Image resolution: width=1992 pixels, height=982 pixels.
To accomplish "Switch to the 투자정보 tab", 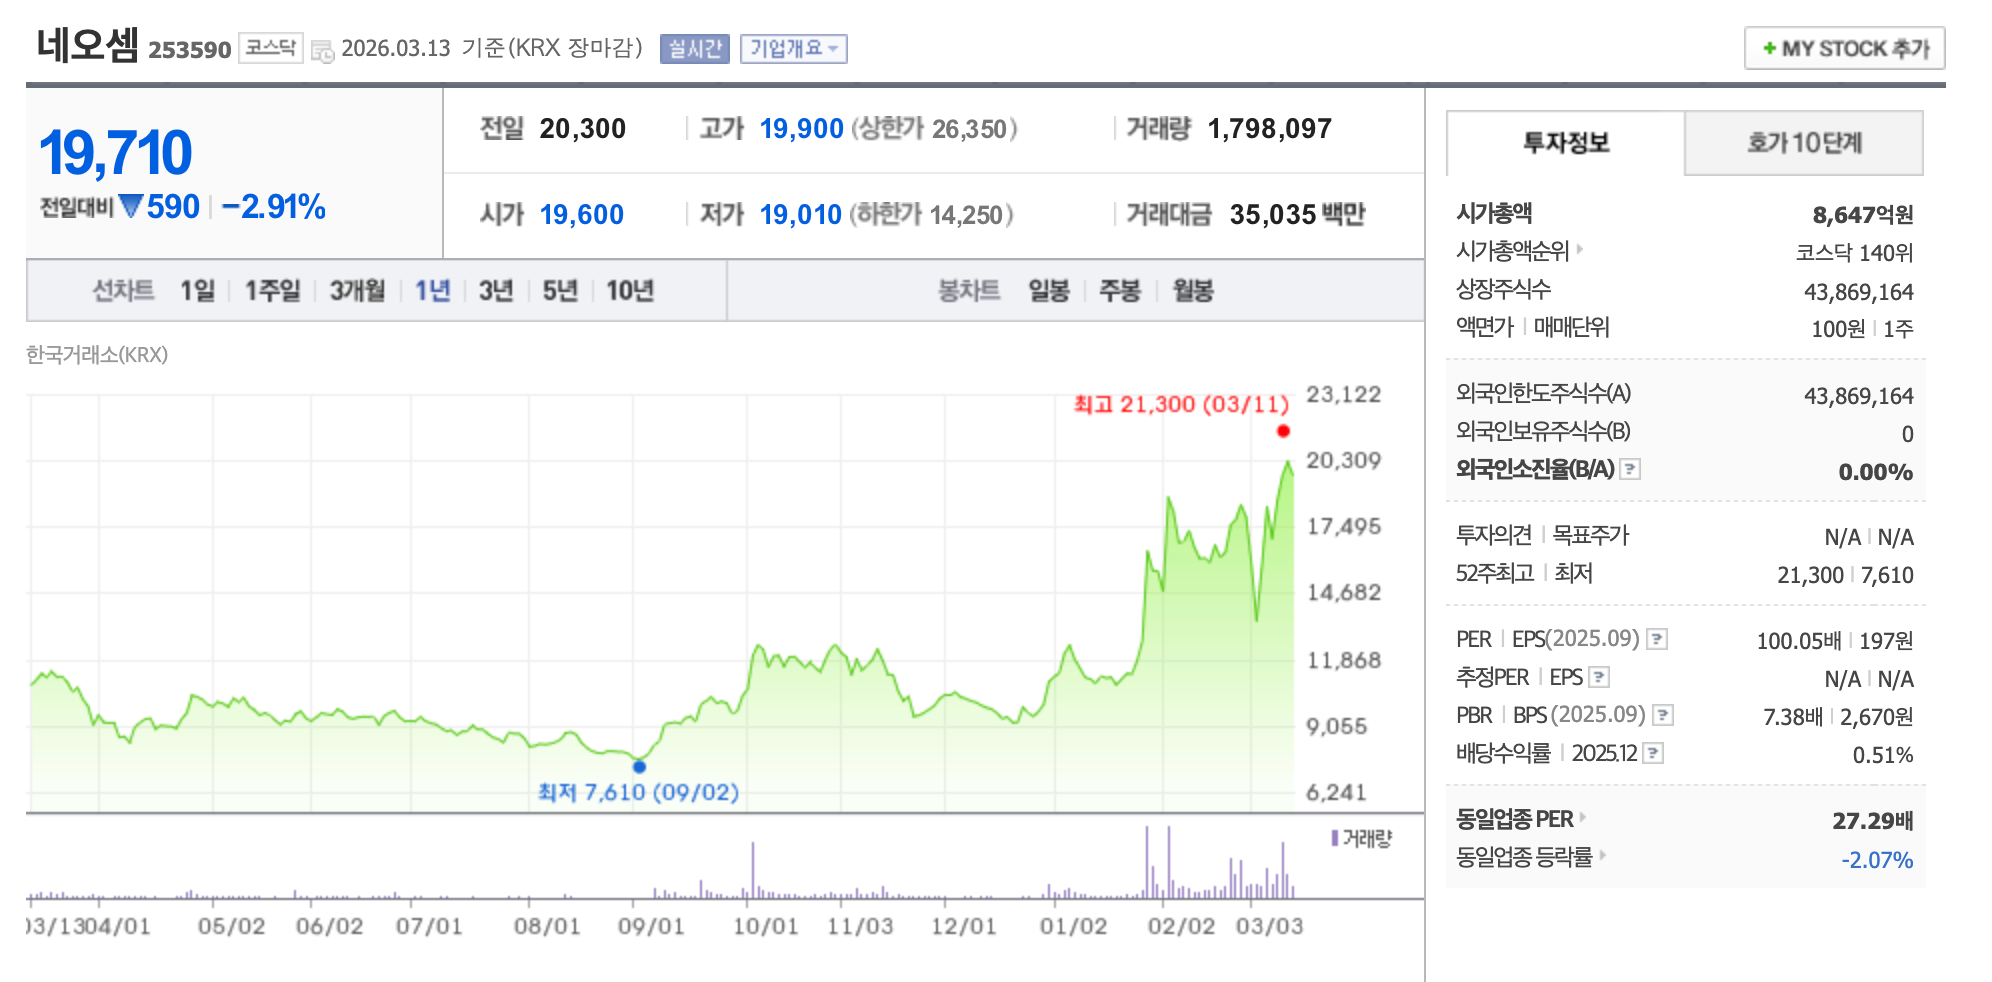I will (1566, 143).
